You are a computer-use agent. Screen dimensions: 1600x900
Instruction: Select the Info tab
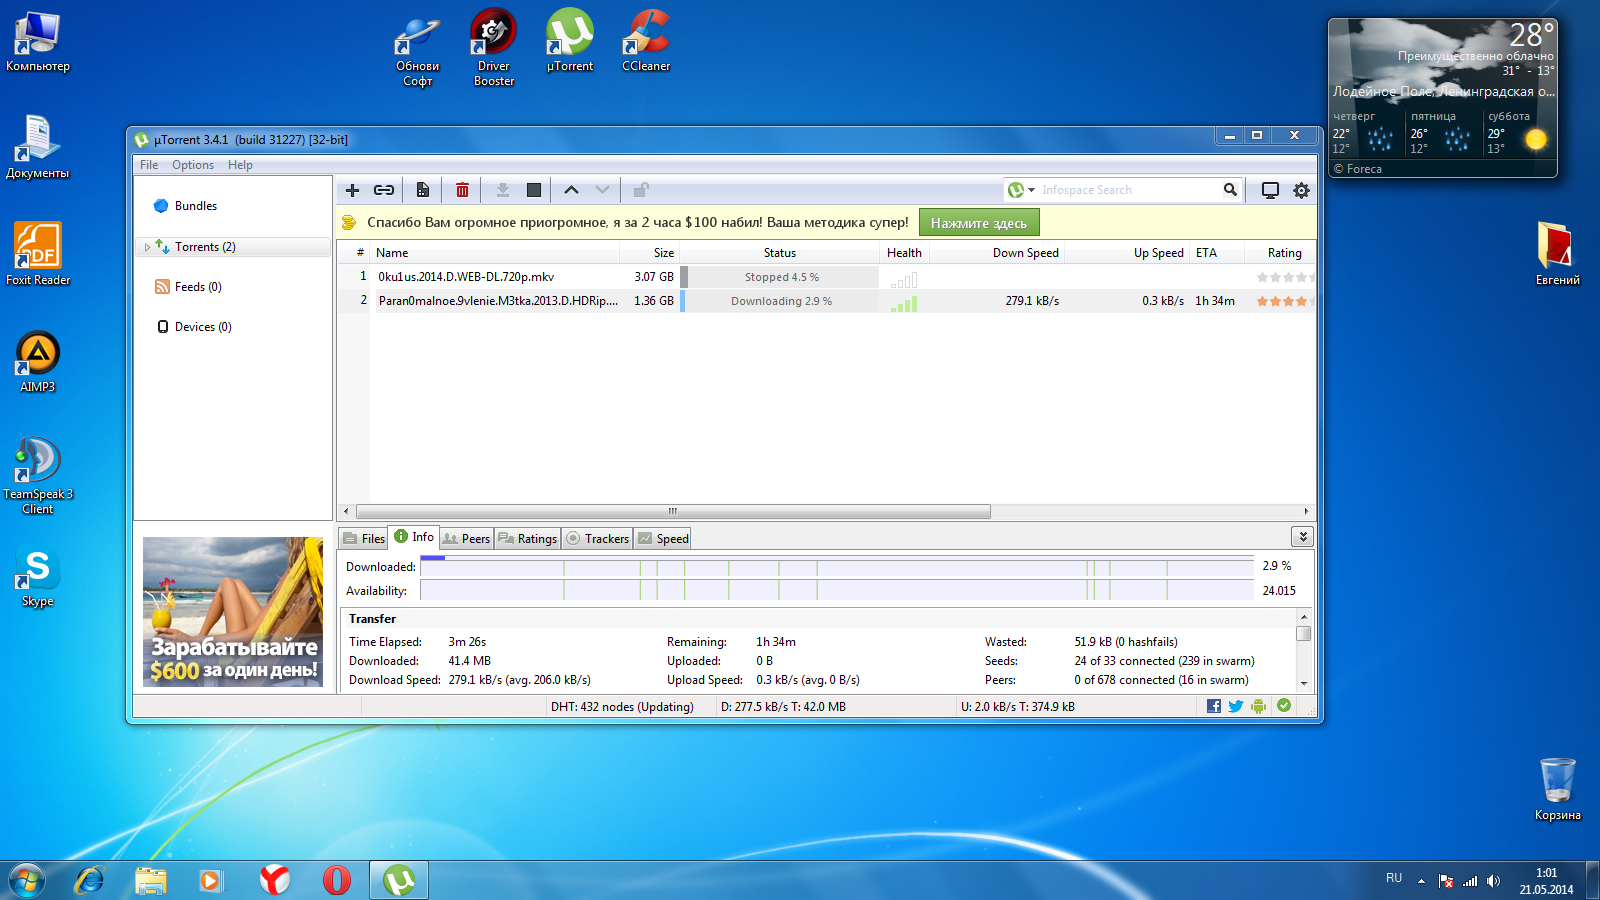pos(414,537)
